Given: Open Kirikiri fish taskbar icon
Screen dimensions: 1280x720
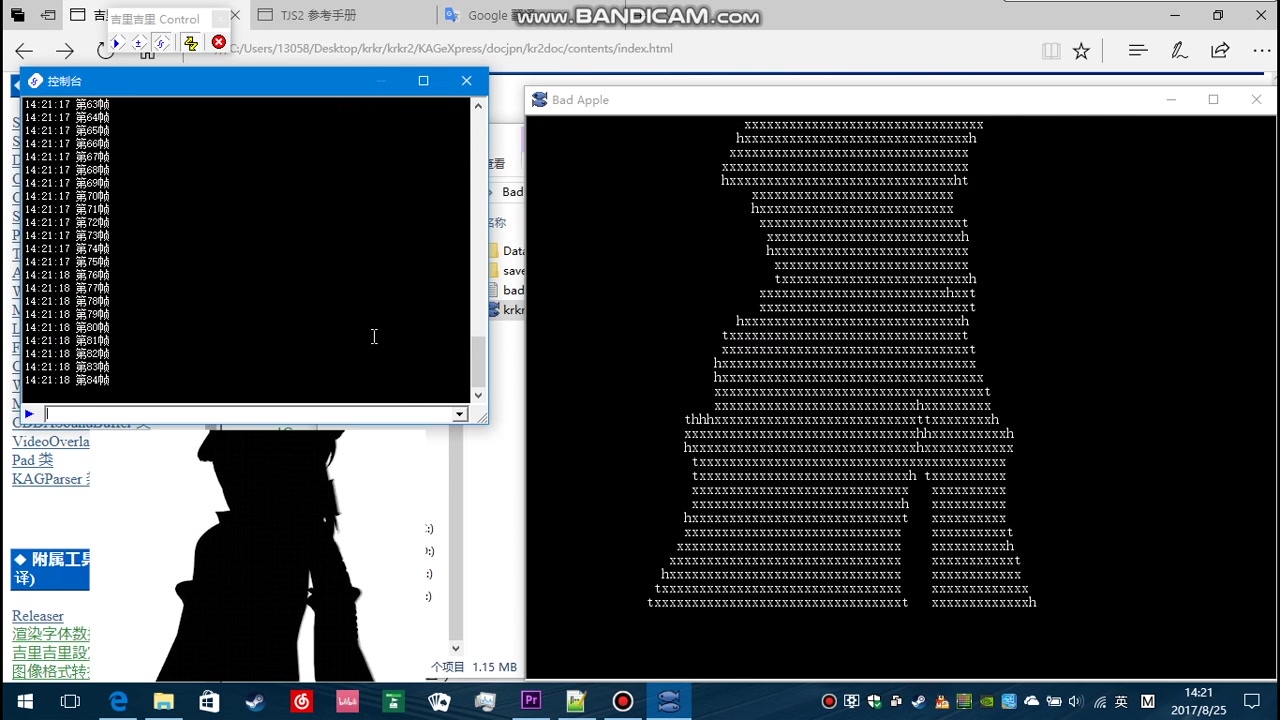Looking at the screenshot, I should (669, 701).
